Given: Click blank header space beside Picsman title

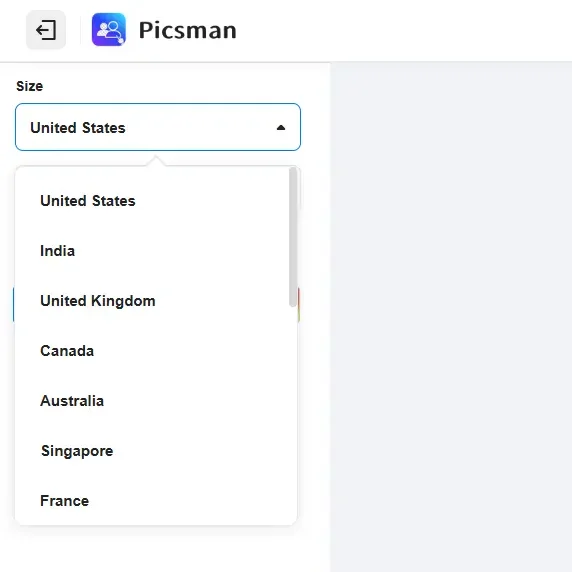Looking at the screenshot, I should (401, 30).
